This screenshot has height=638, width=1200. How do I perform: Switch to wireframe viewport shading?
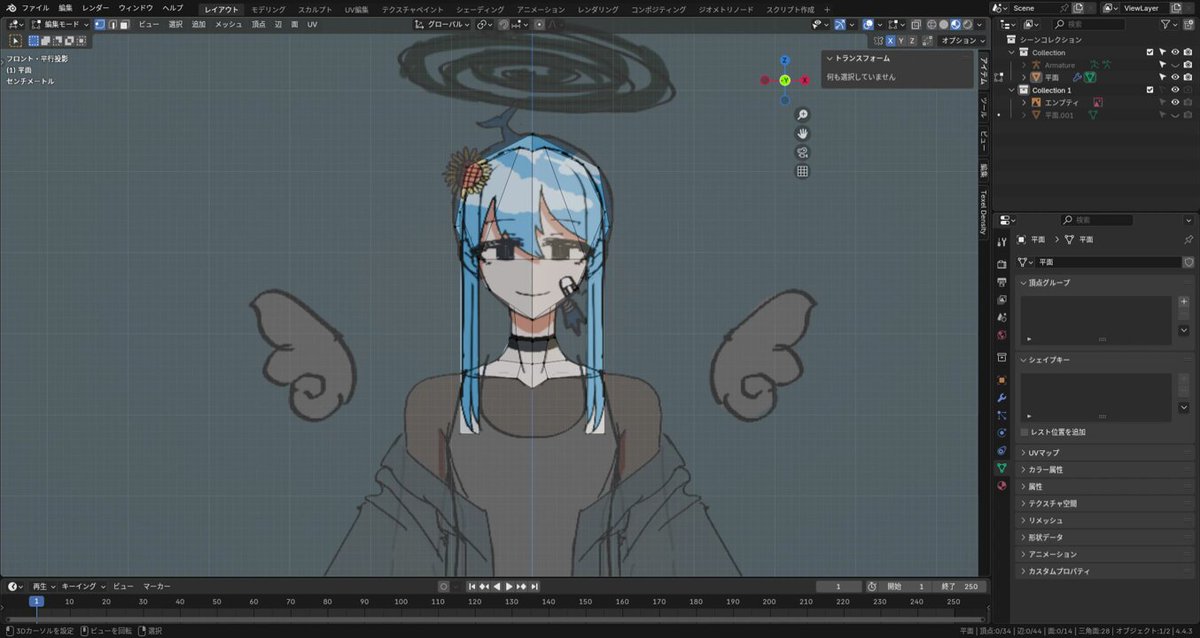(x=932, y=24)
